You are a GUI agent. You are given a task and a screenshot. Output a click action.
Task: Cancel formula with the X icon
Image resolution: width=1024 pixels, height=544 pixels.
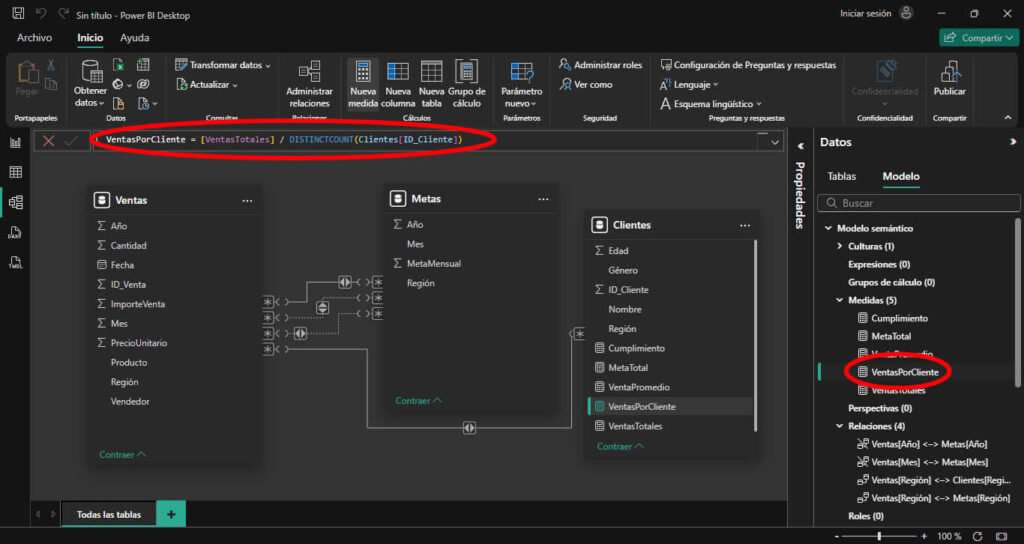pyautogui.click(x=48, y=141)
